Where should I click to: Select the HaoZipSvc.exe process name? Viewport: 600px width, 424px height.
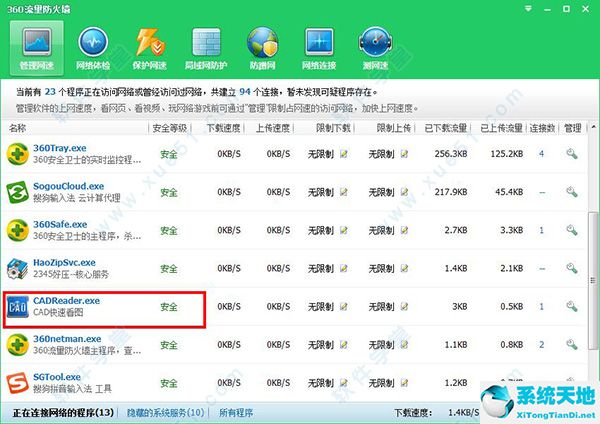pyautogui.click(x=64, y=263)
